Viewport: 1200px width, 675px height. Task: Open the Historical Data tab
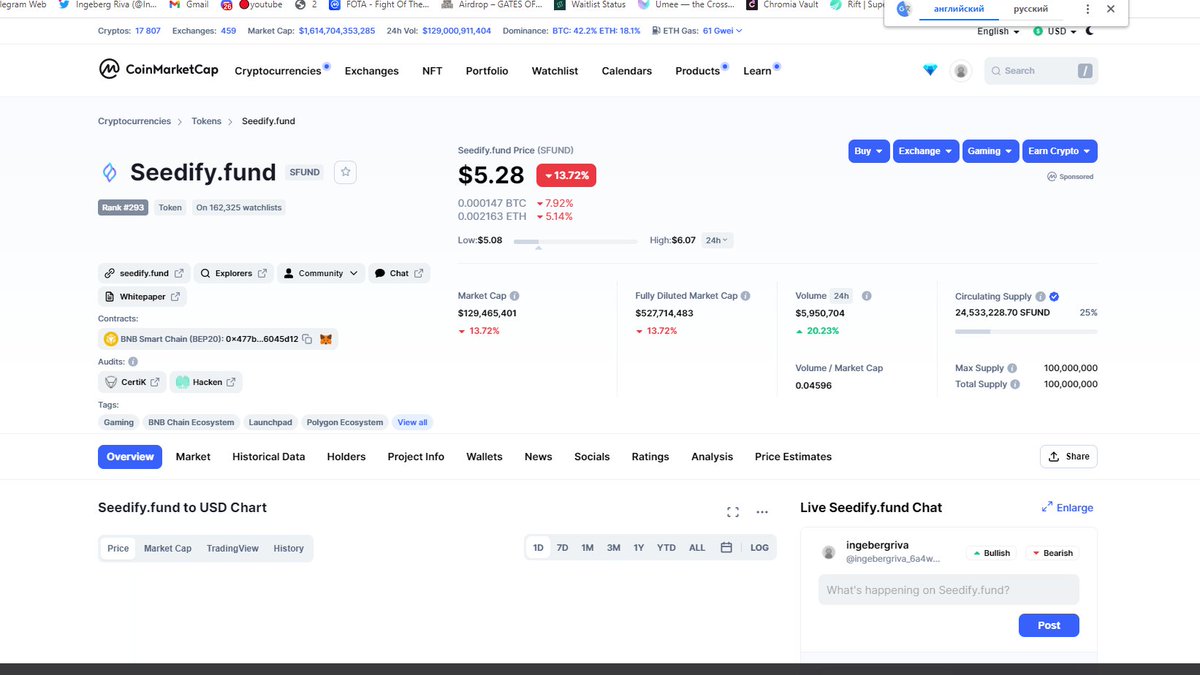click(269, 457)
